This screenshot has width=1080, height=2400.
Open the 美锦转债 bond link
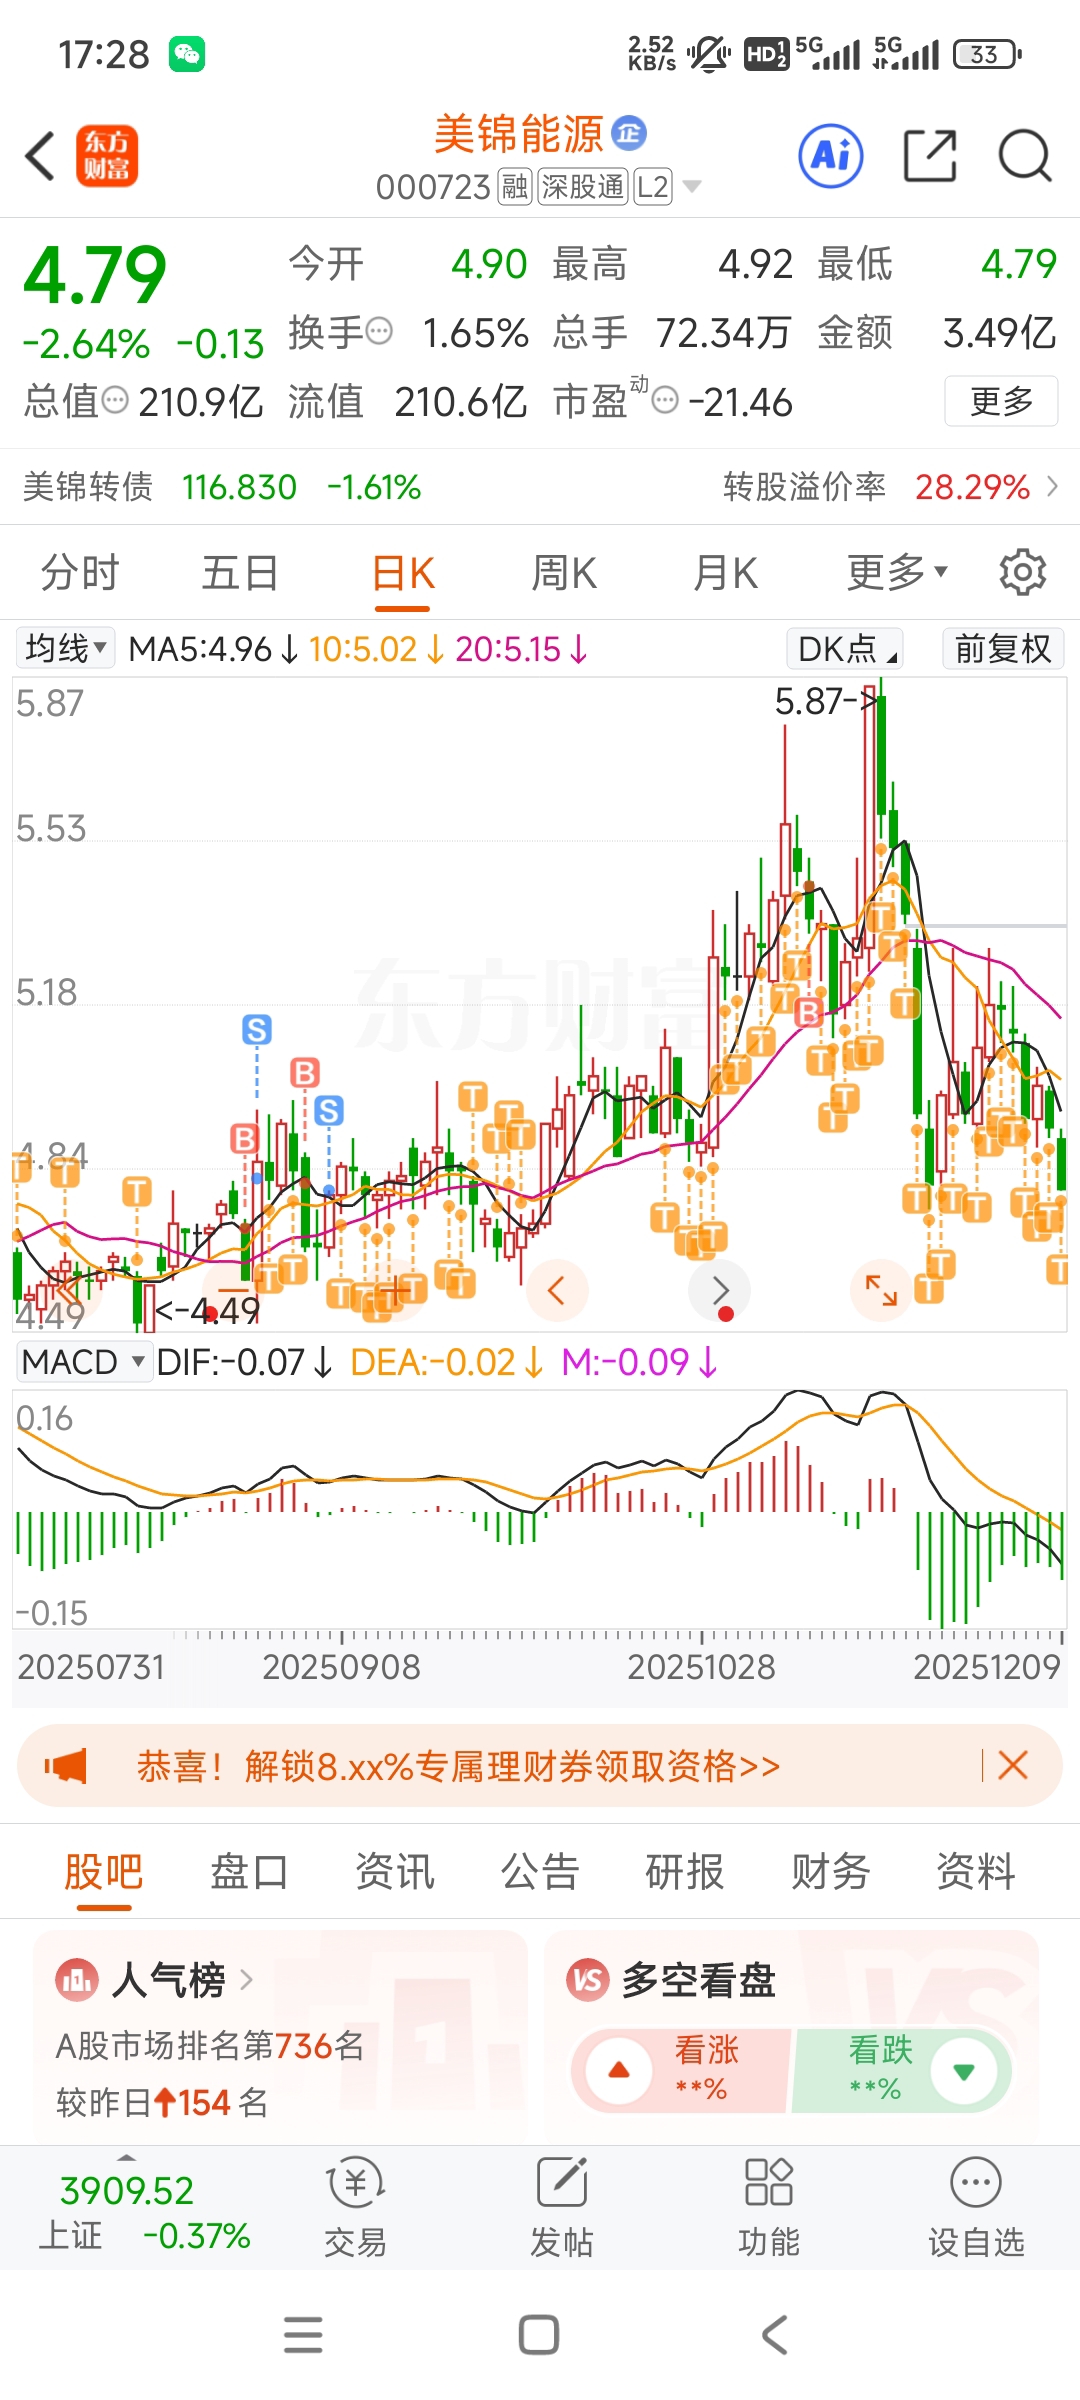[88, 487]
